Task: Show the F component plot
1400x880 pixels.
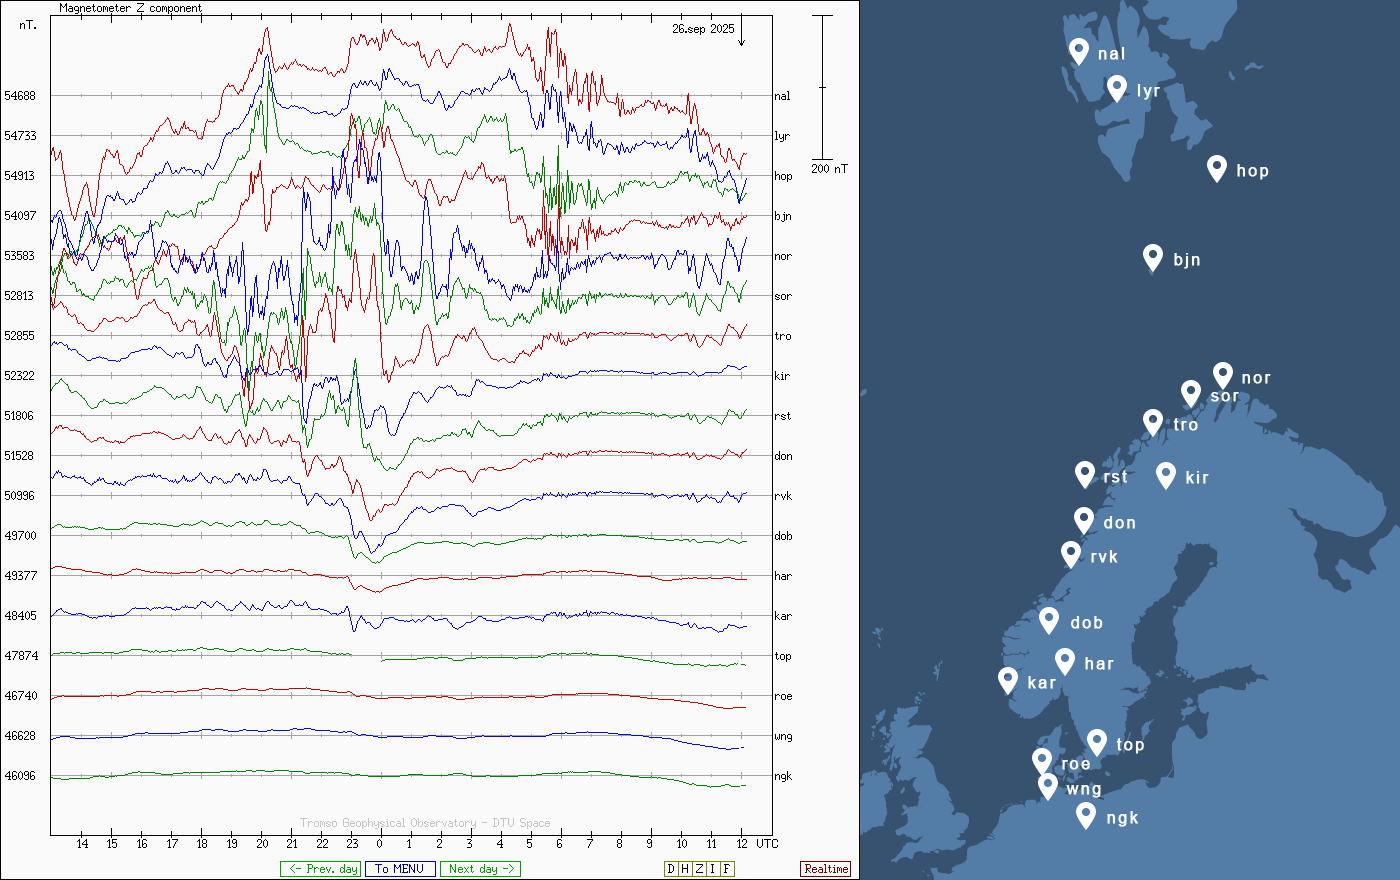Action: (x=727, y=869)
